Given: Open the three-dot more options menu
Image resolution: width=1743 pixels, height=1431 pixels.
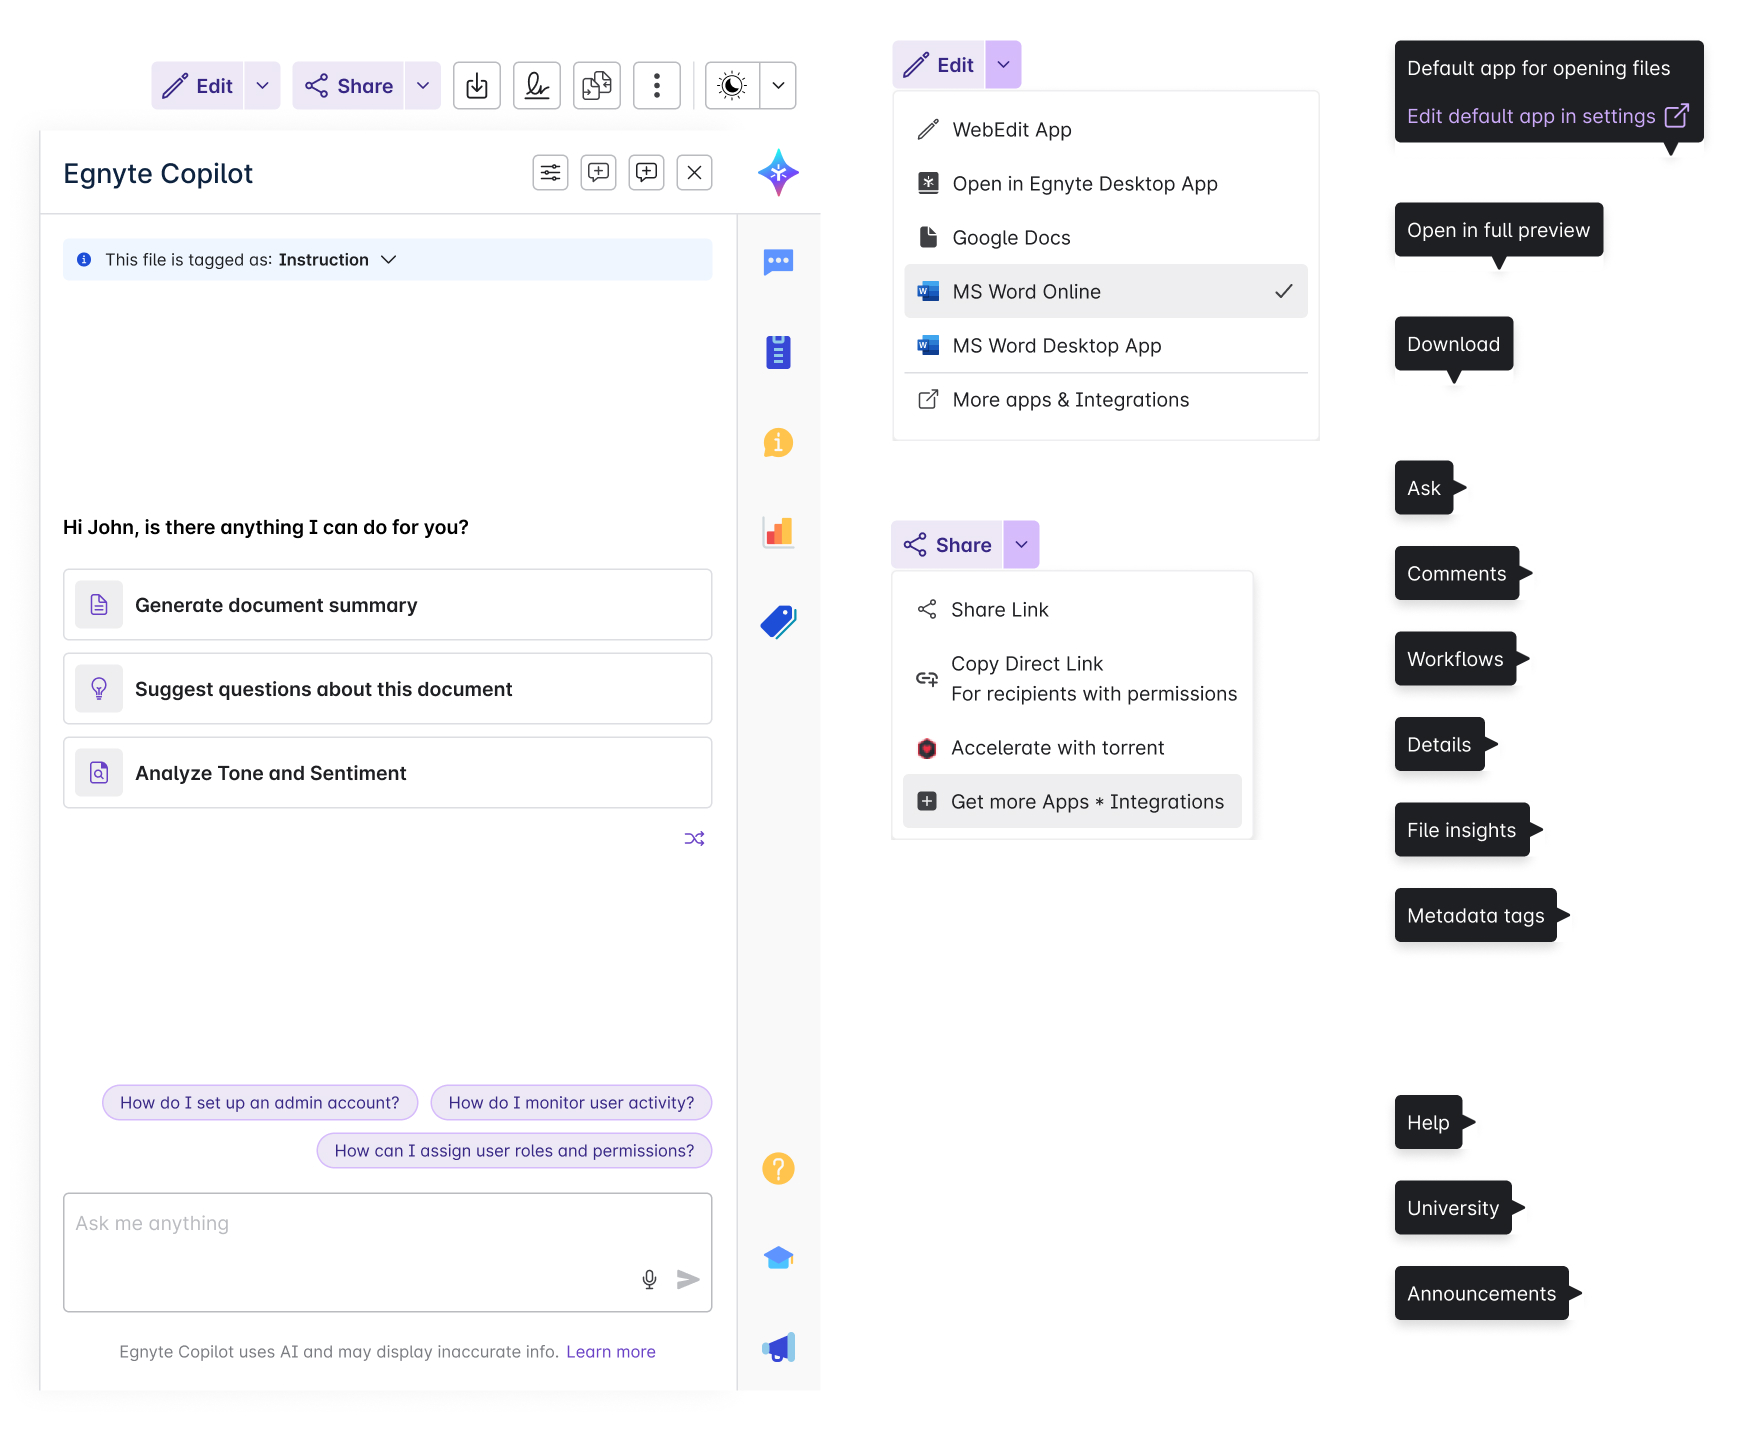Looking at the screenshot, I should click(x=657, y=86).
